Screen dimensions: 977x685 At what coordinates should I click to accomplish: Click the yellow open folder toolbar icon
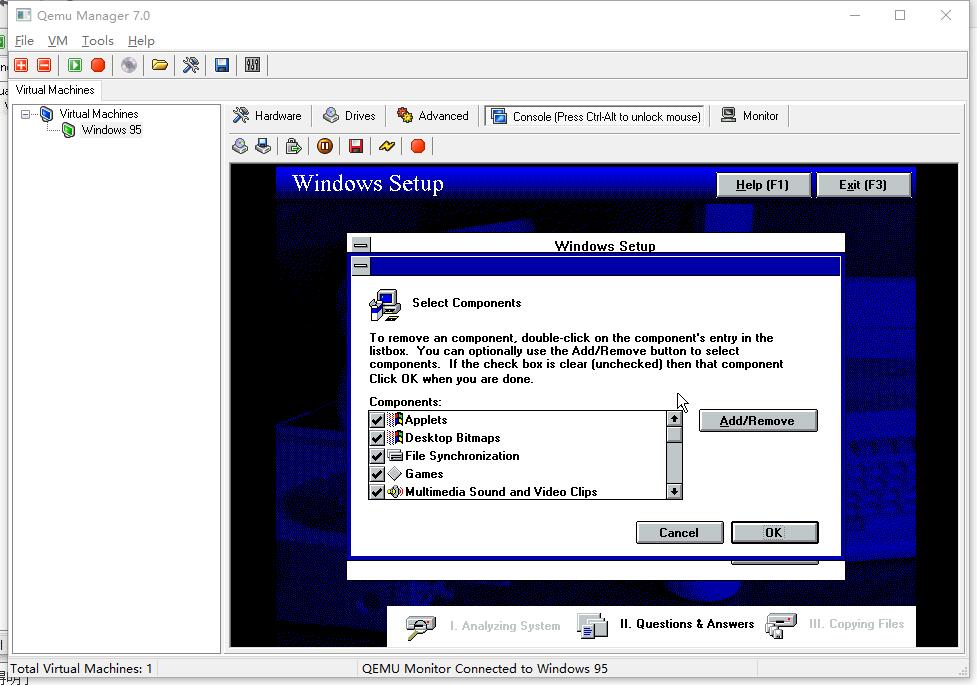tap(160, 65)
